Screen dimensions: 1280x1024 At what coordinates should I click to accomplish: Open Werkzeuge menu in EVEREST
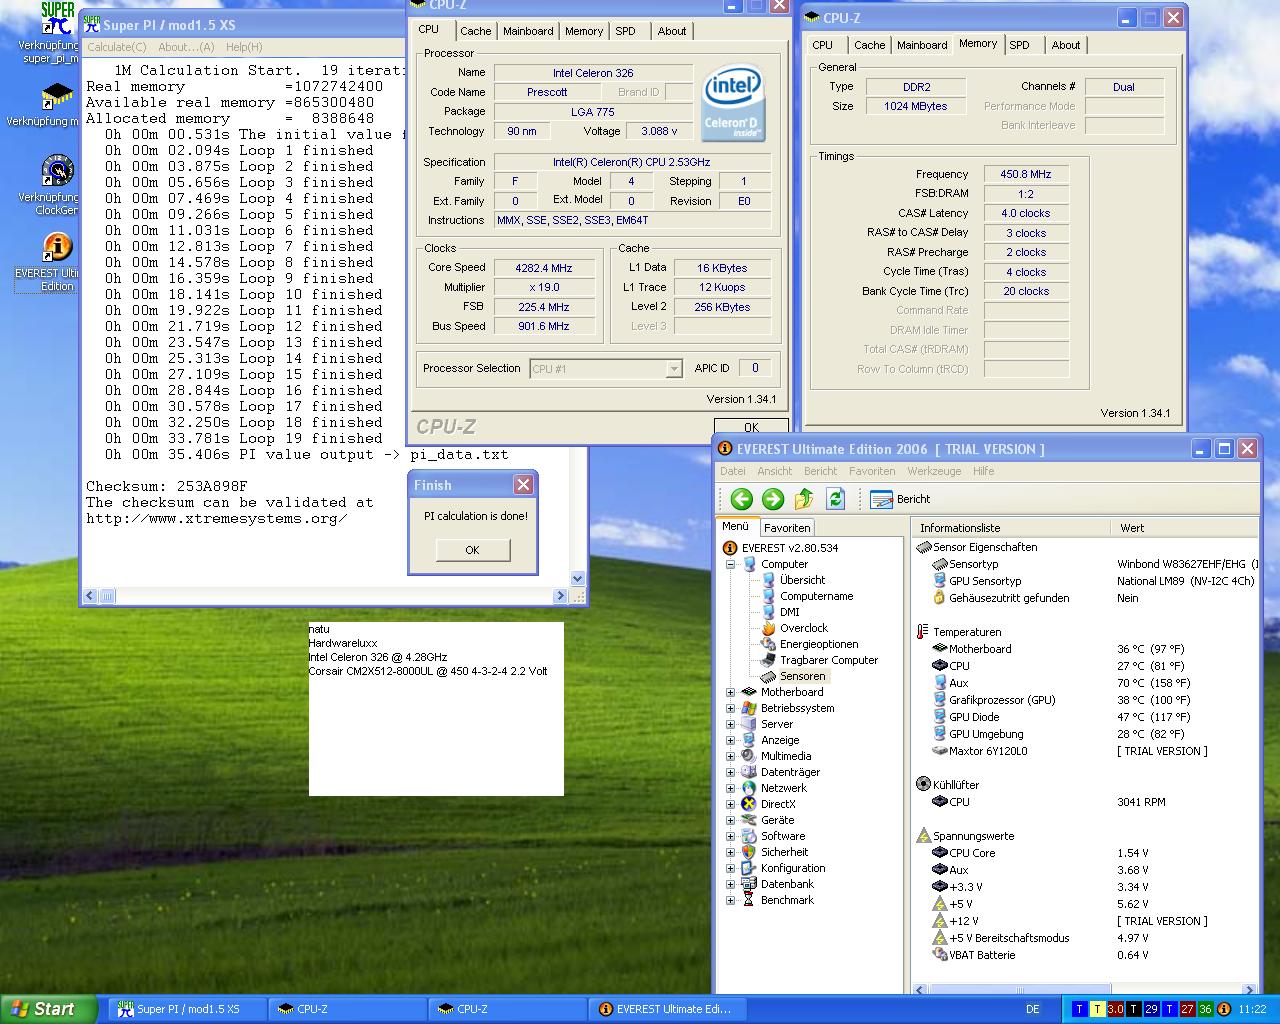point(934,471)
